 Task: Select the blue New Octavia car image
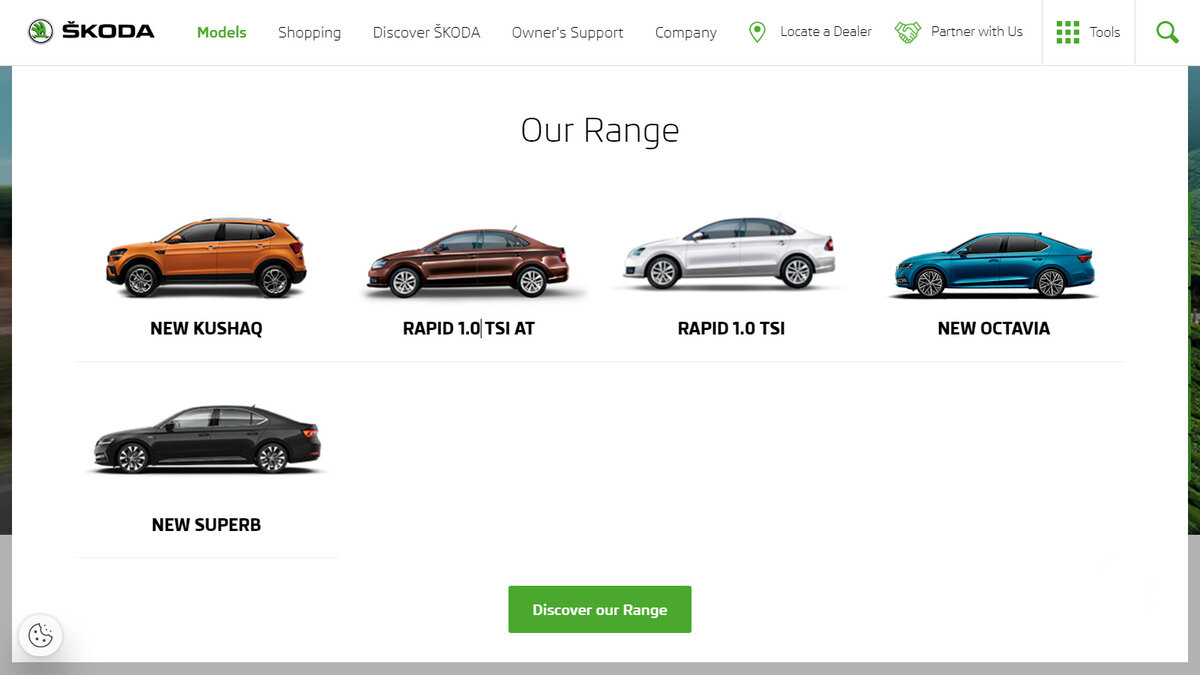(993, 265)
